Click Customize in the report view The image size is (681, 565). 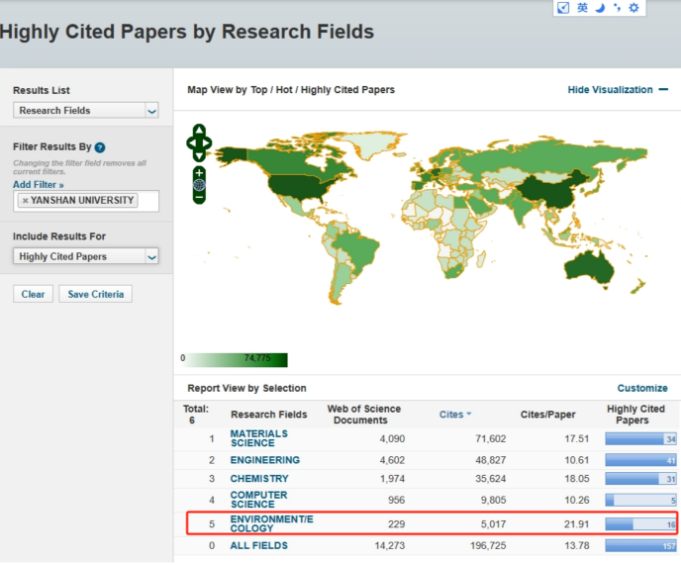point(642,388)
